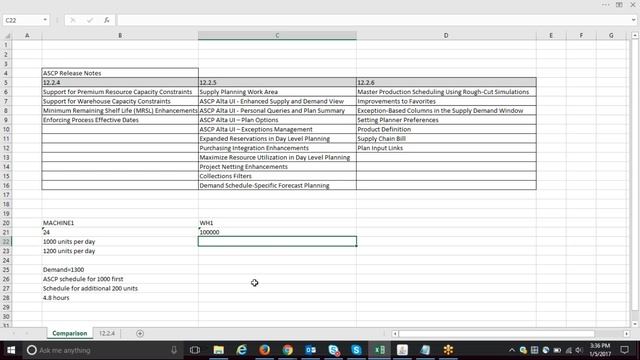Select column E header
640x360 pixels.
(x=551, y=36)
